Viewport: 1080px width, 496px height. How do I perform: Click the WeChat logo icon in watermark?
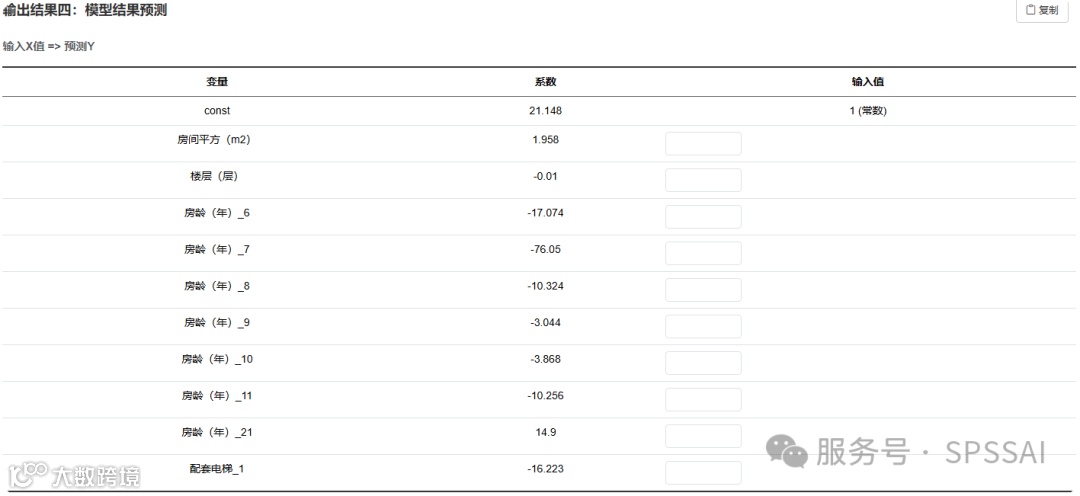point(787,451)
